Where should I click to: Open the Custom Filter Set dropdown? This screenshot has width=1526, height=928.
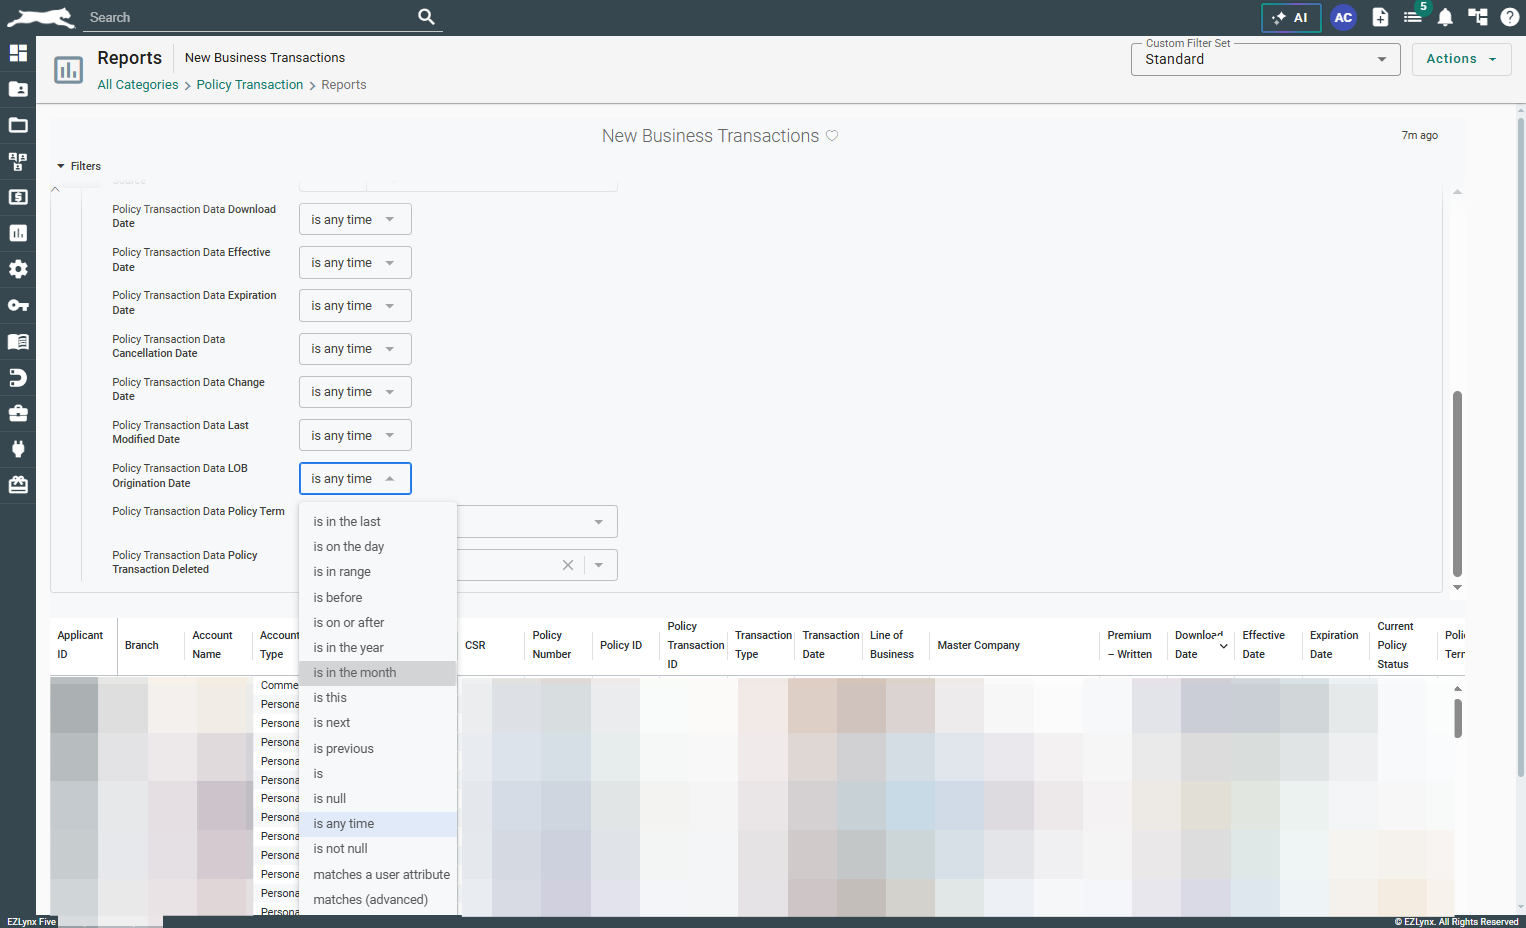(x=1266, y=59)
